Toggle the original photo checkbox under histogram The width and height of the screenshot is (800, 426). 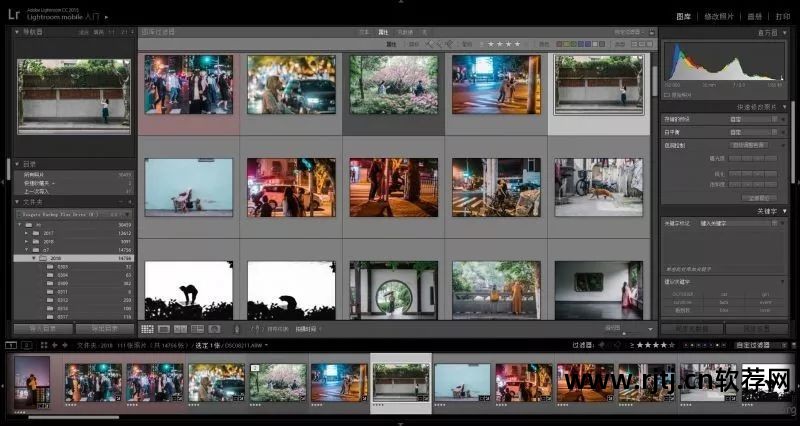(x=668, y=95)
